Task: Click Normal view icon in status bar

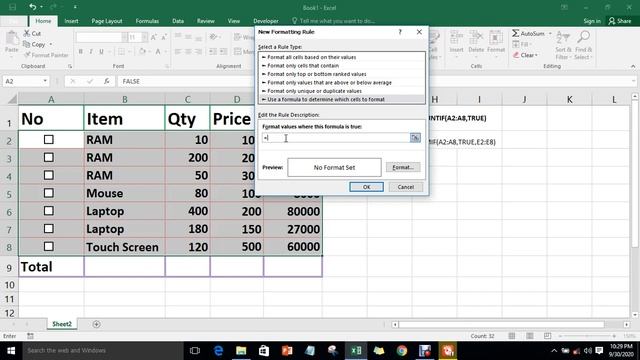Action: pos(511,336)
